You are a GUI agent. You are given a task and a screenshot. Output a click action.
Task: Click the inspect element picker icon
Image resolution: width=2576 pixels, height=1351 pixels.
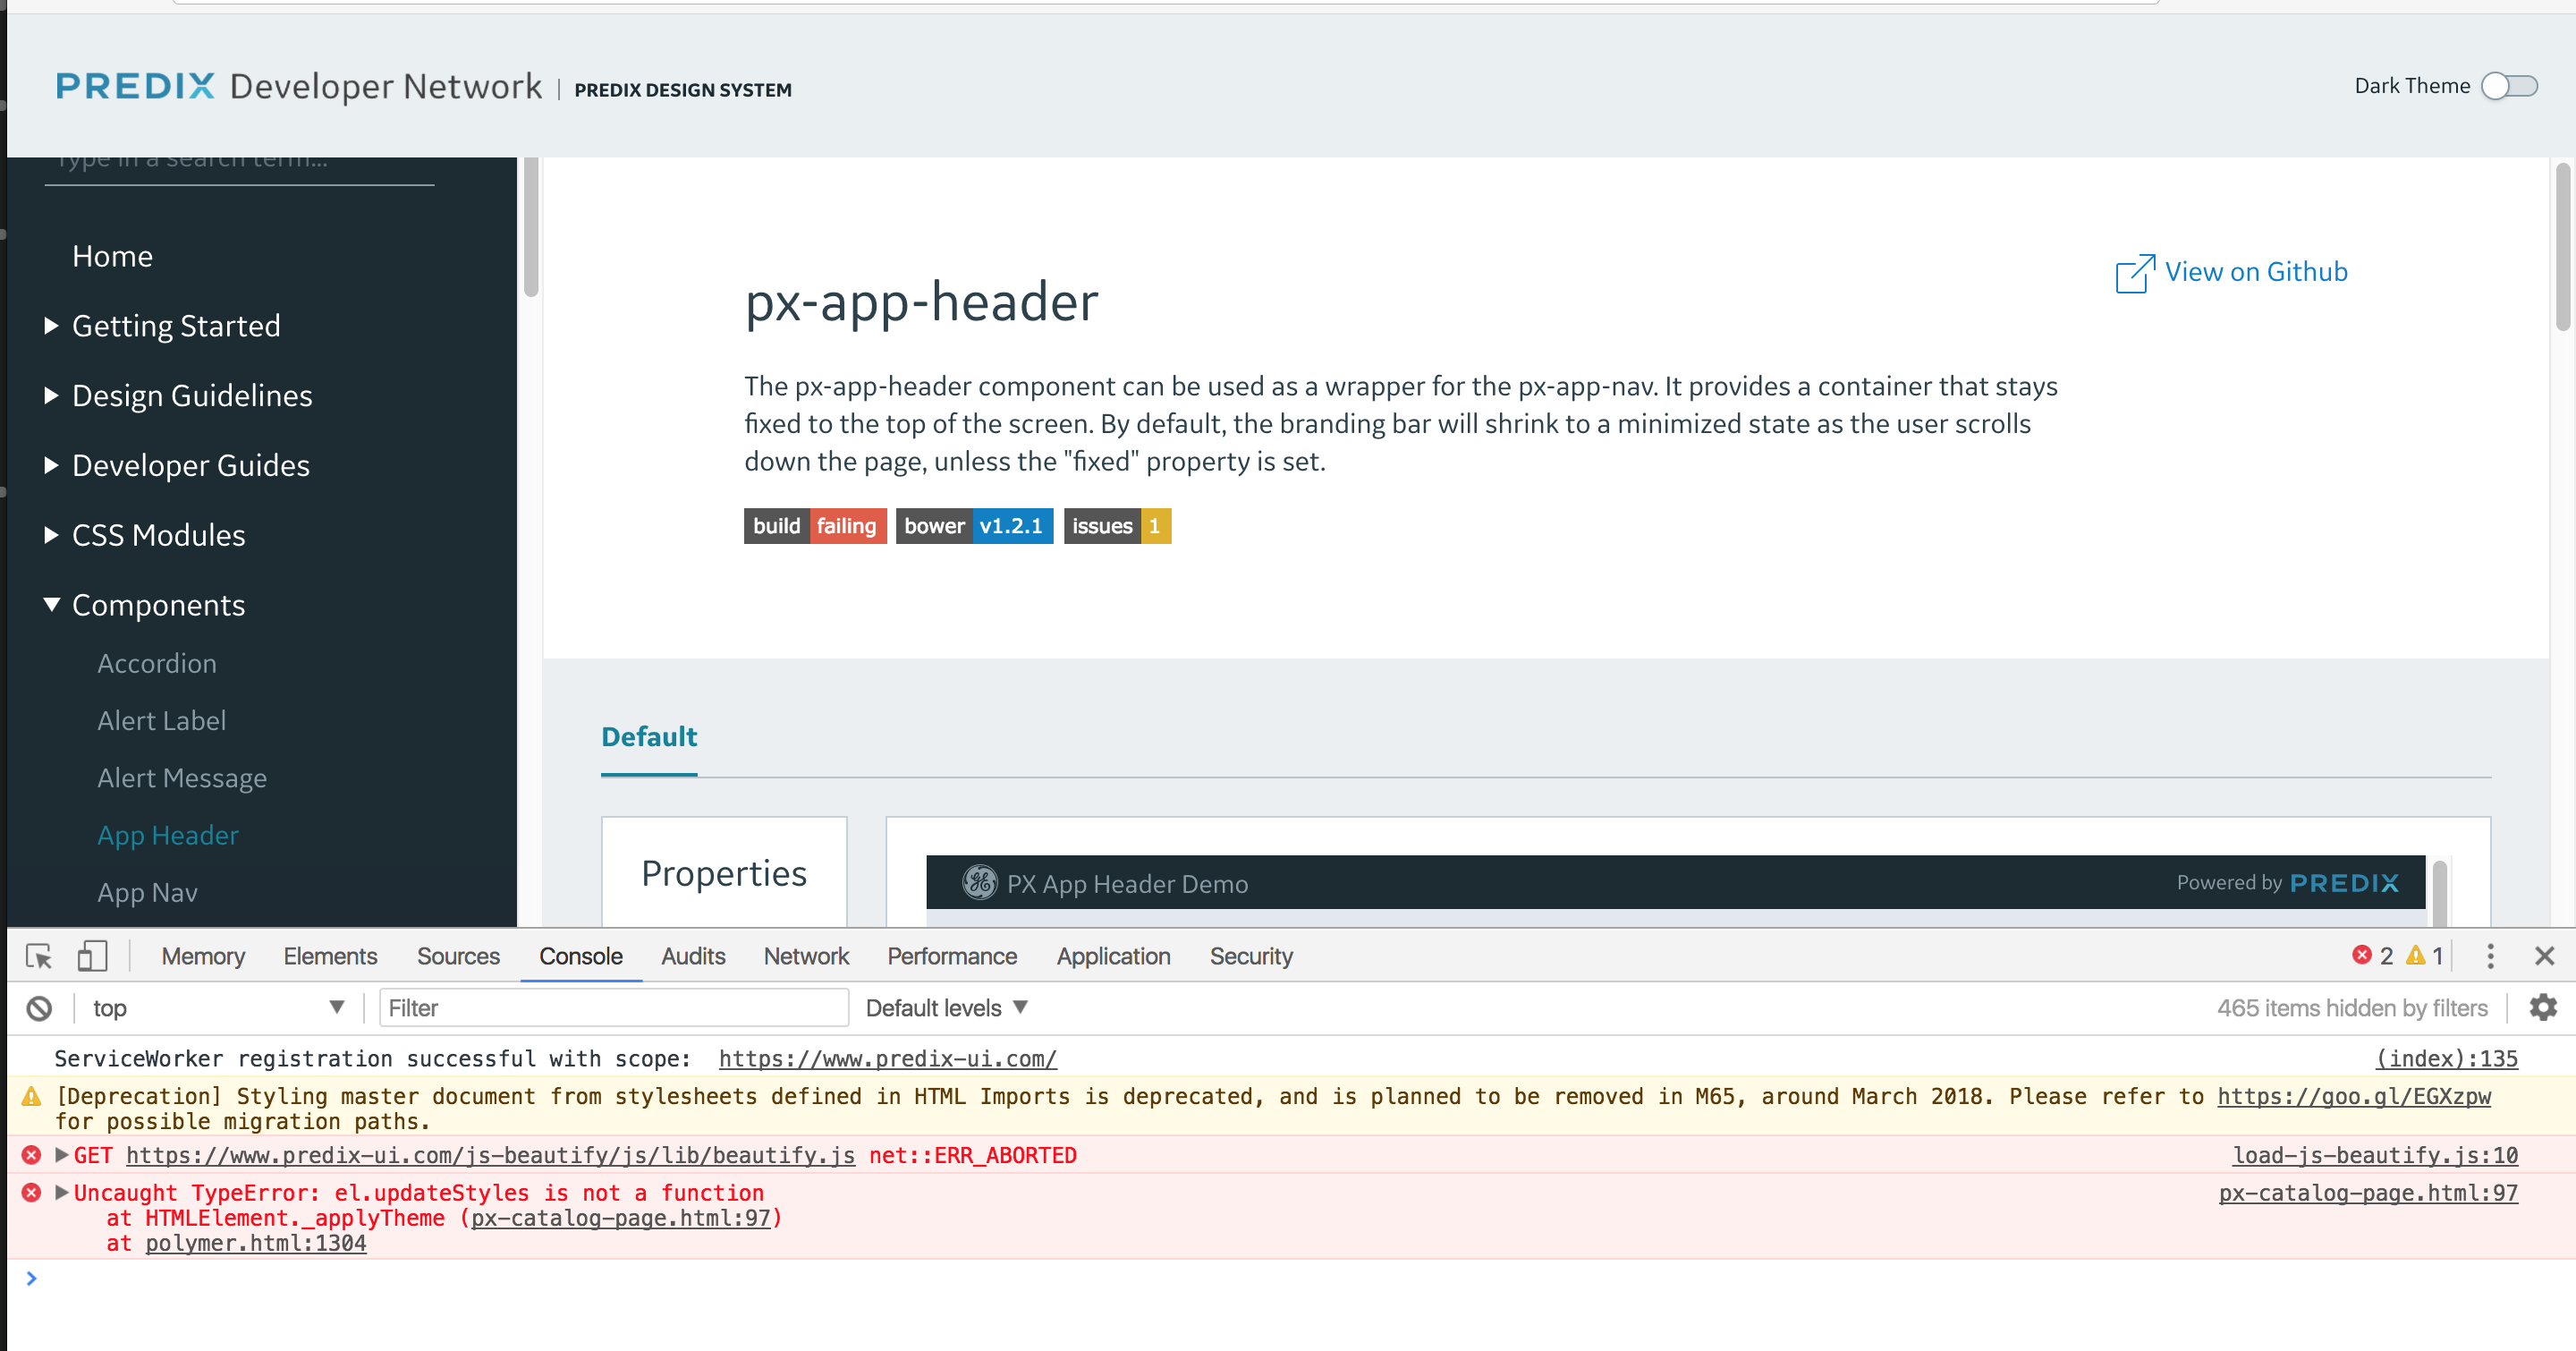click(x=39, y=956)
